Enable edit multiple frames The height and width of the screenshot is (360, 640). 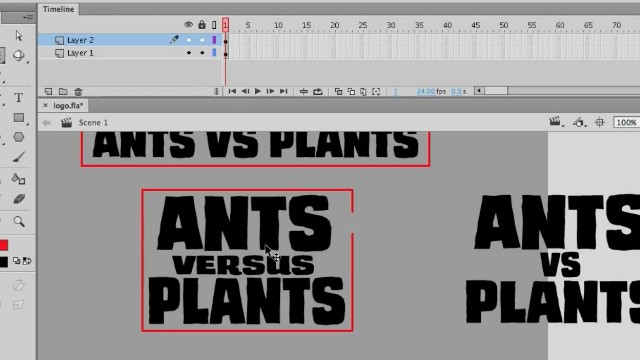pos(363,91)
